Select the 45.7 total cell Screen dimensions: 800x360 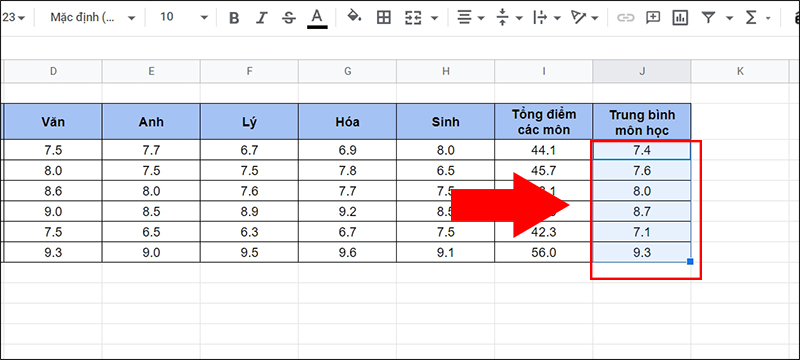[544, 171]
